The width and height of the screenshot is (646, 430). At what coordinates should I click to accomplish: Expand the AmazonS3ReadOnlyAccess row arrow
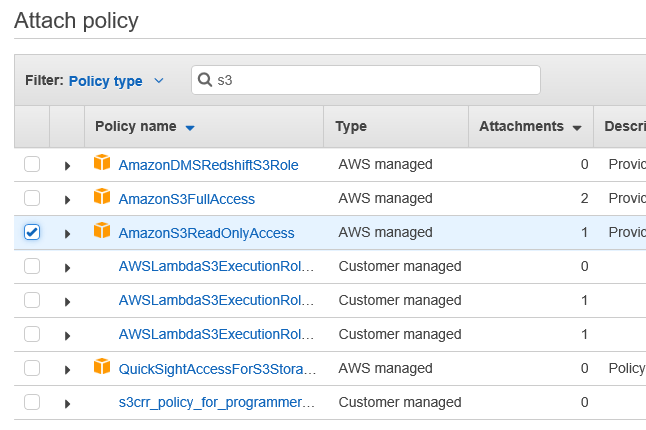pyautogui.click(x=67, y=233)
